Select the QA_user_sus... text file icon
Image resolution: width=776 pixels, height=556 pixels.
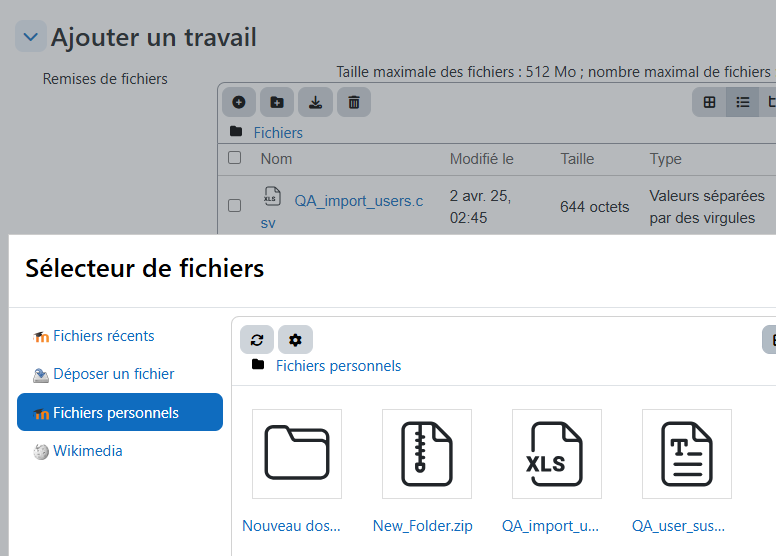[687, 454]
